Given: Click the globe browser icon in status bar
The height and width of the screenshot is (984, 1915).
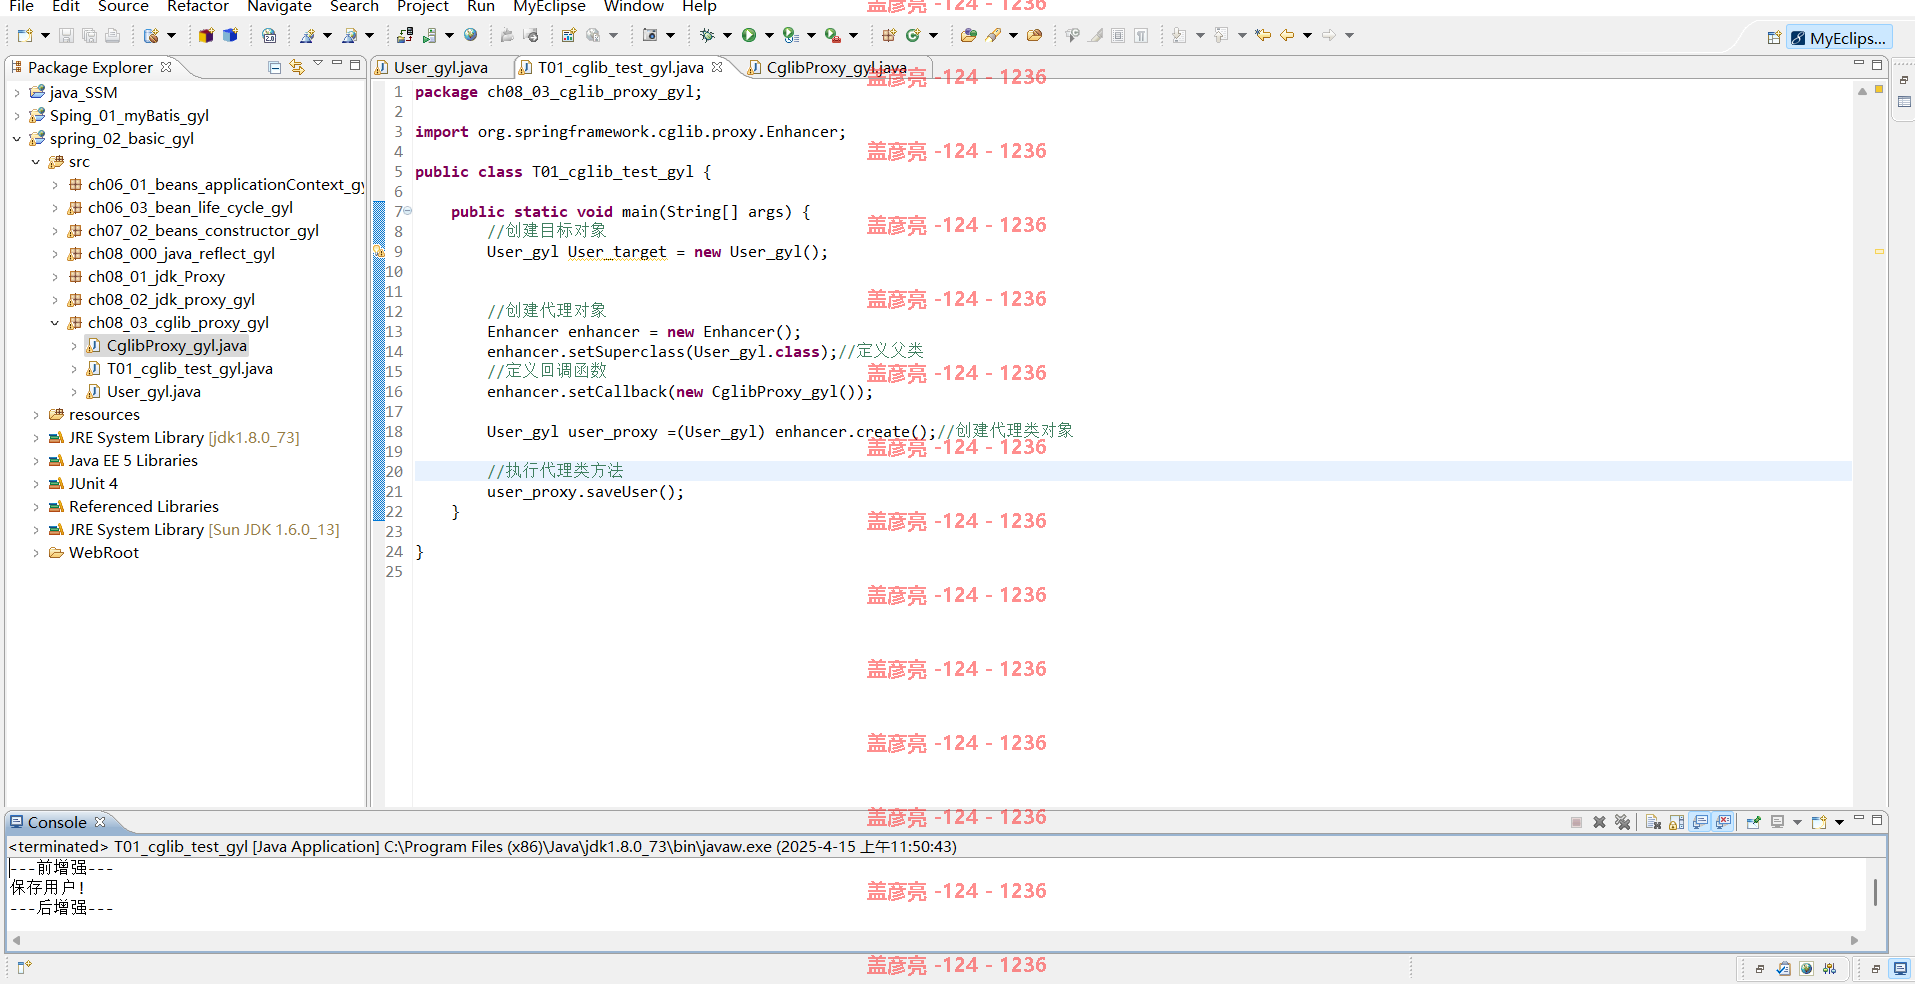Looking at the screenshot, I should pyautogui.click(x=1806, y=968).
